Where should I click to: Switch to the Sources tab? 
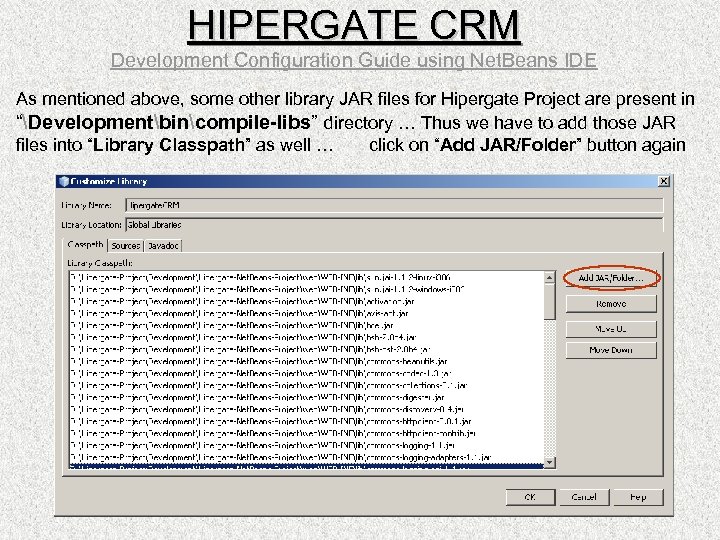[125, 246]
